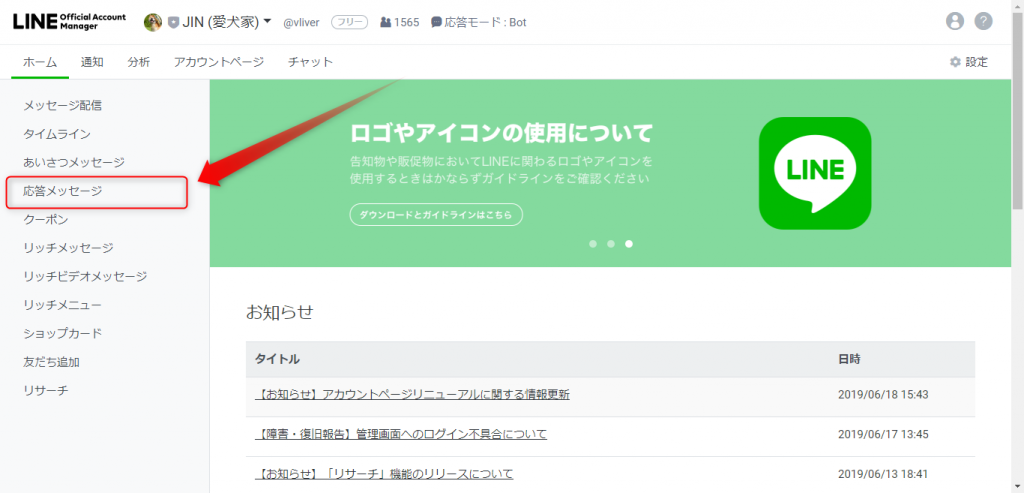This screenshot has width=1024, height=493.
Task: Click the ダウンロードとガイドラインはこちら button
Action: tap(436, 214)
